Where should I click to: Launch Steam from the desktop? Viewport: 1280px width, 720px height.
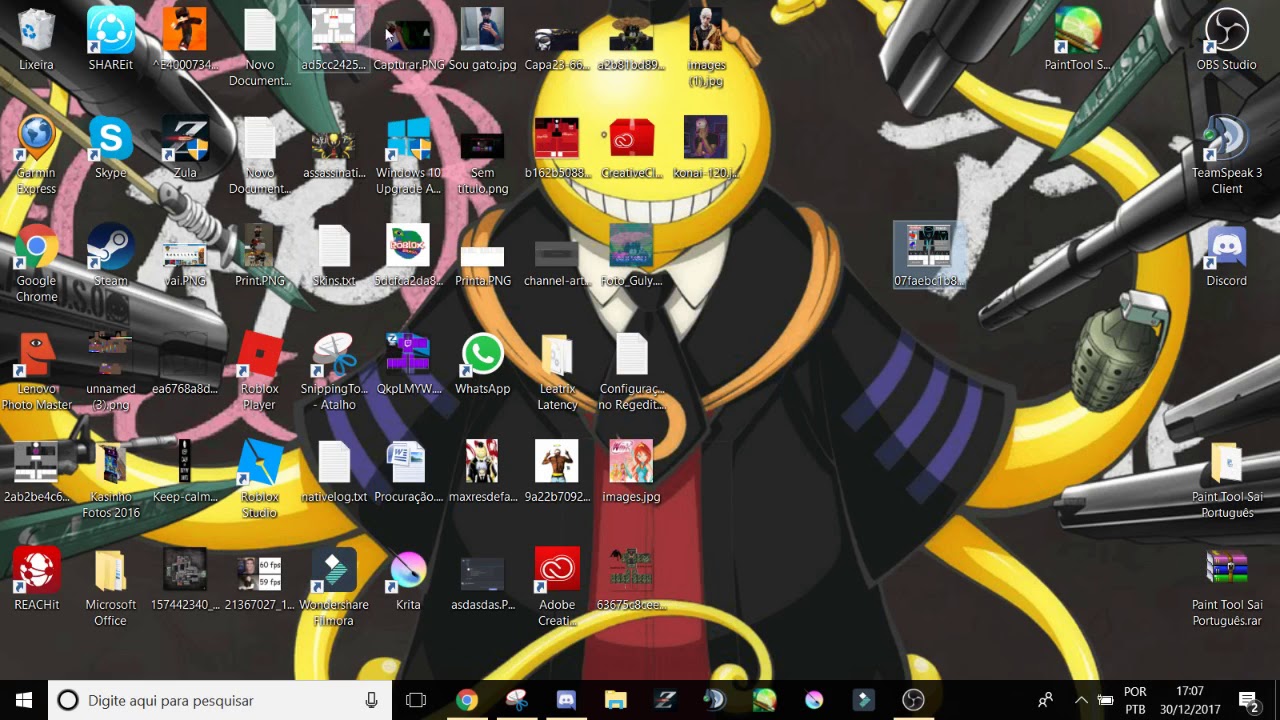point(110,256)
